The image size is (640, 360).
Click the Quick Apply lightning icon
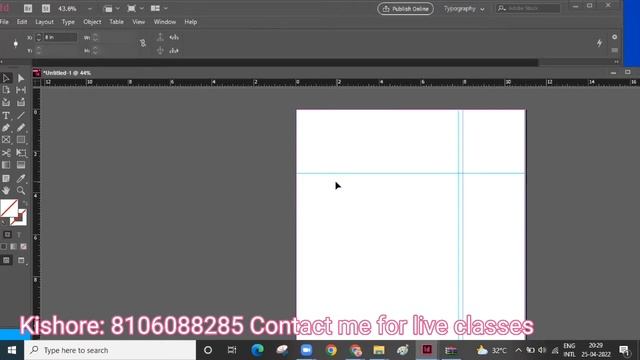[x=599, y=43]
